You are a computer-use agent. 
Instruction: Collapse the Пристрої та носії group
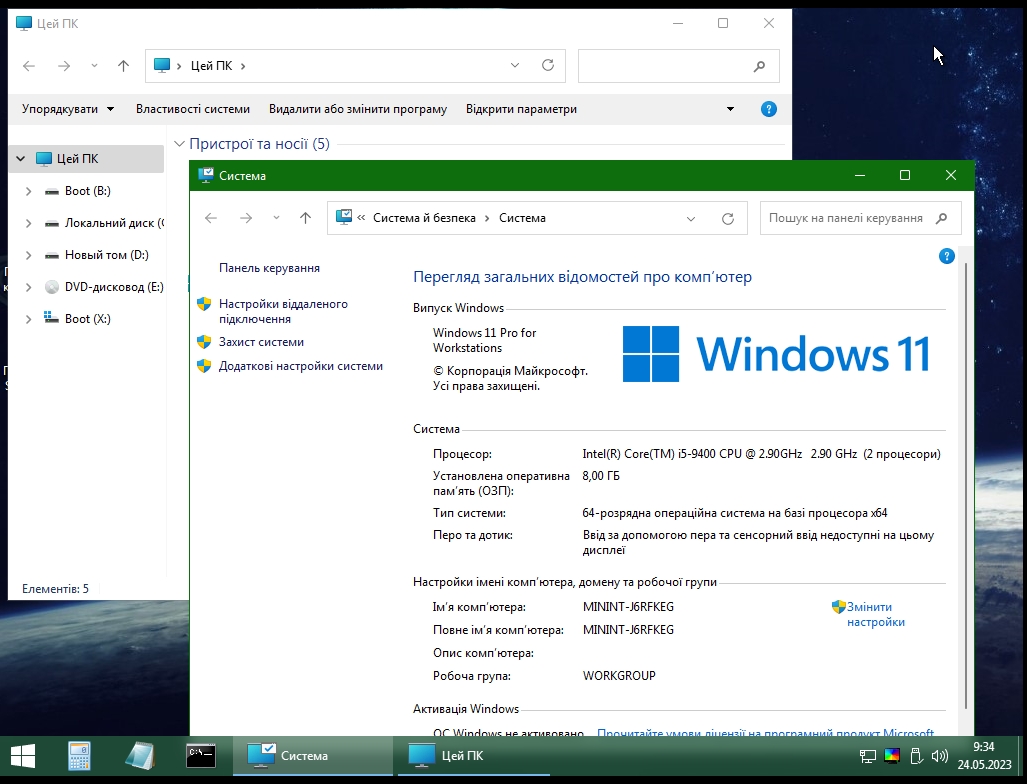(x=179, y=144)
